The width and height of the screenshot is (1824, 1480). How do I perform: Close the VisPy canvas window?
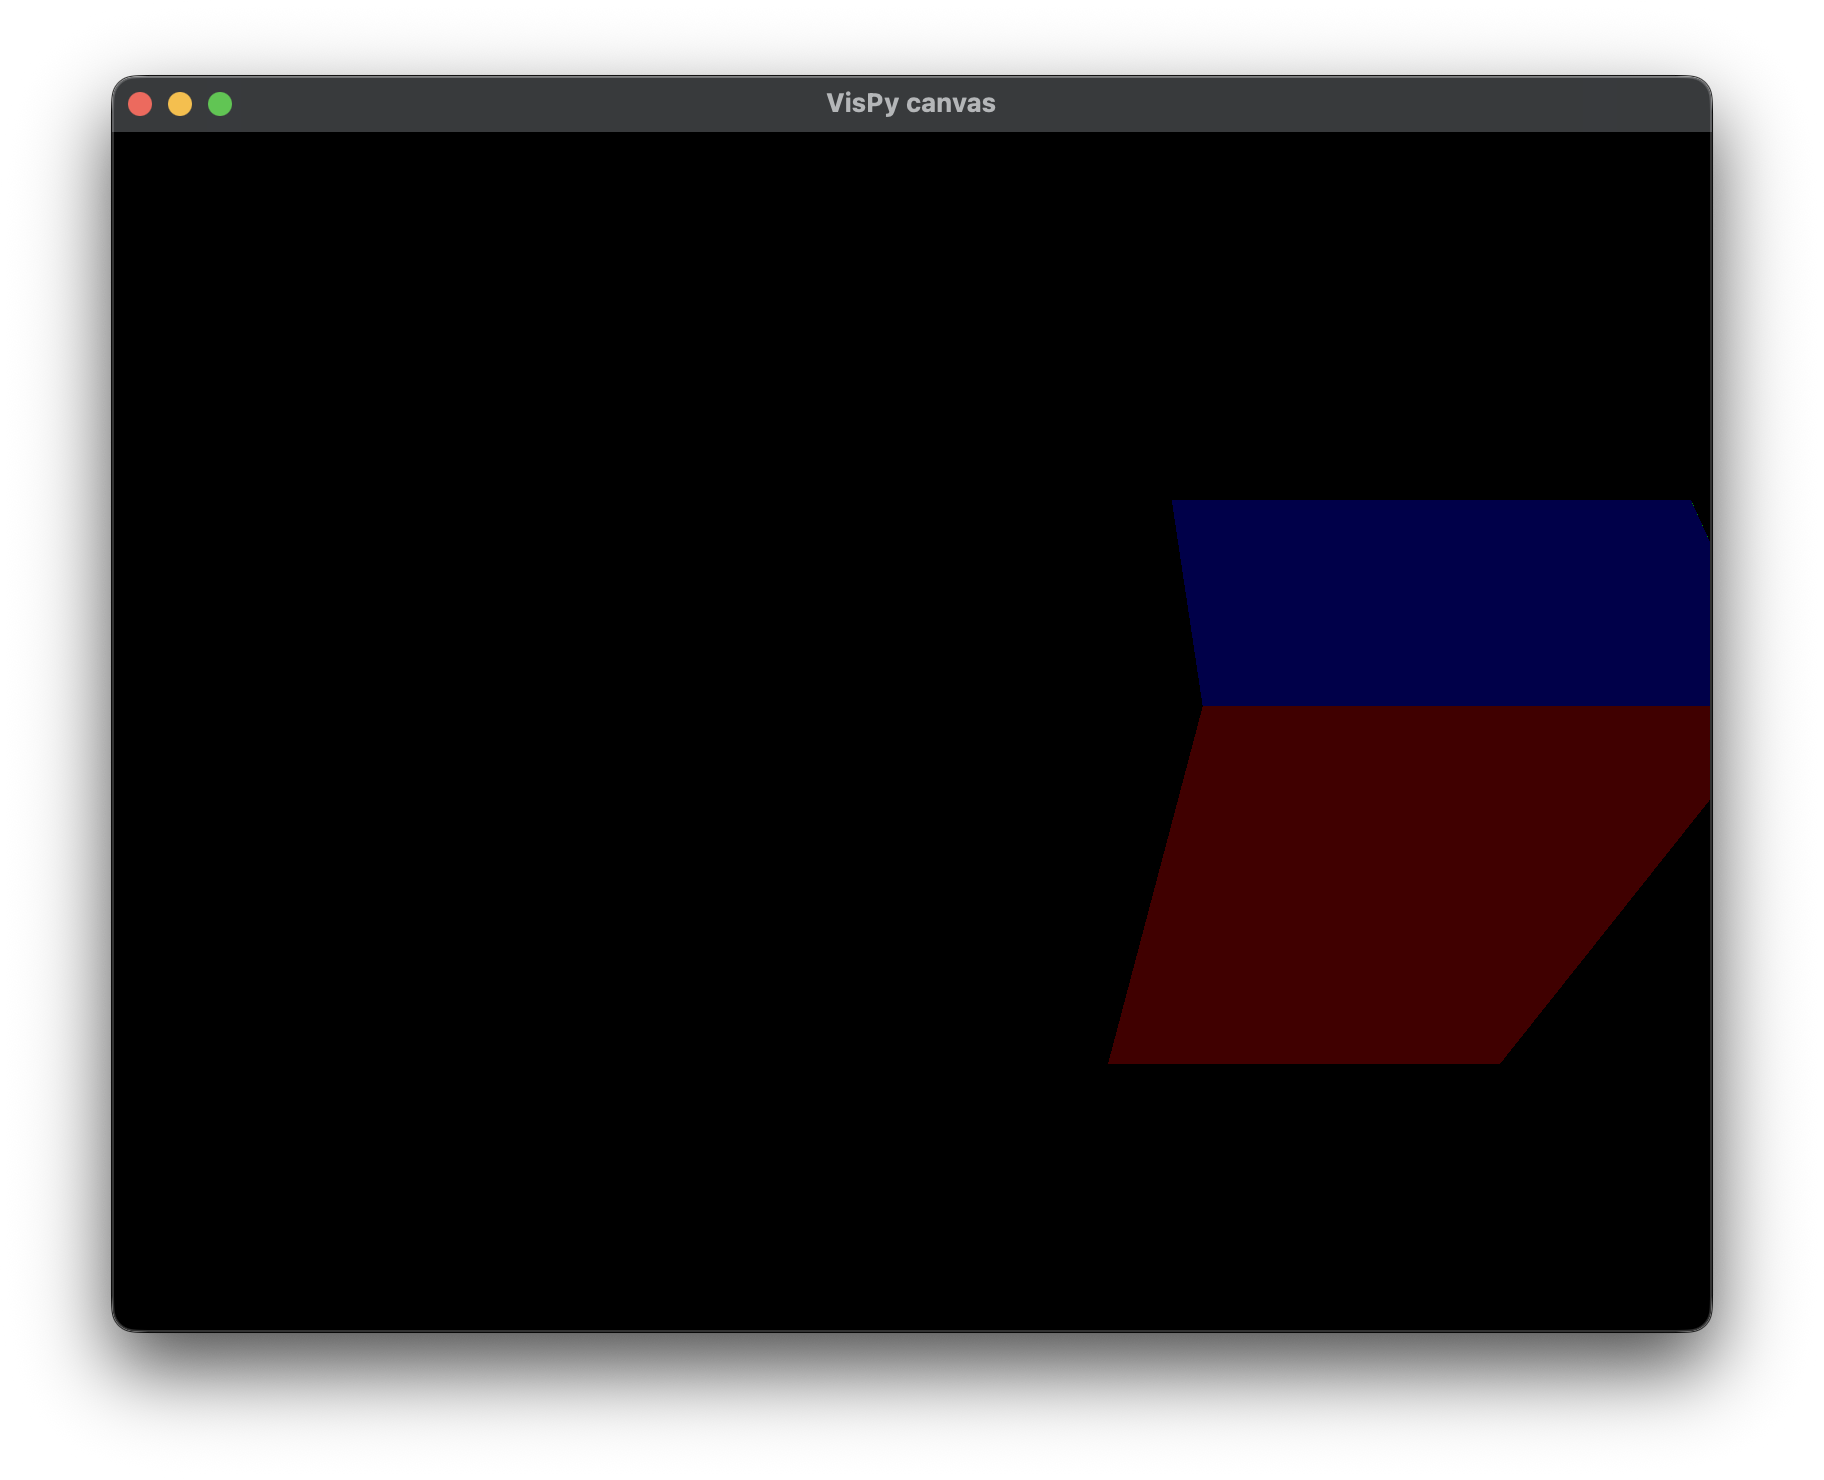click(140, 104)
